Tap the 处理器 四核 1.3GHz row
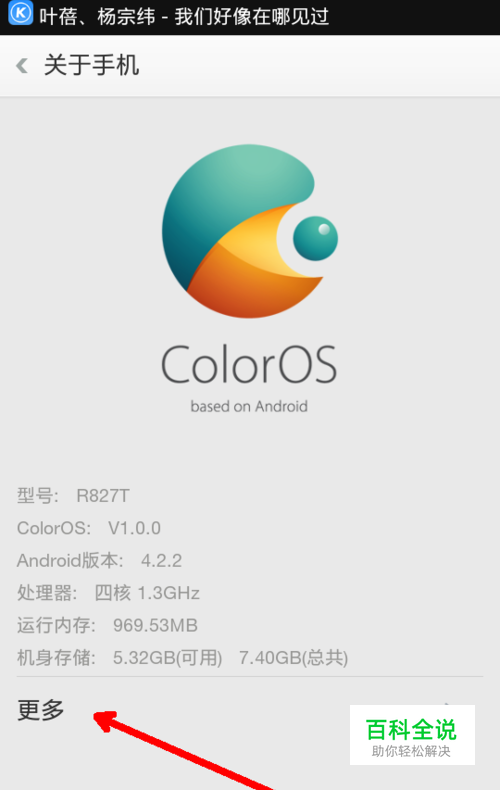Screen dimensions: 500x790 coord(108,592)
